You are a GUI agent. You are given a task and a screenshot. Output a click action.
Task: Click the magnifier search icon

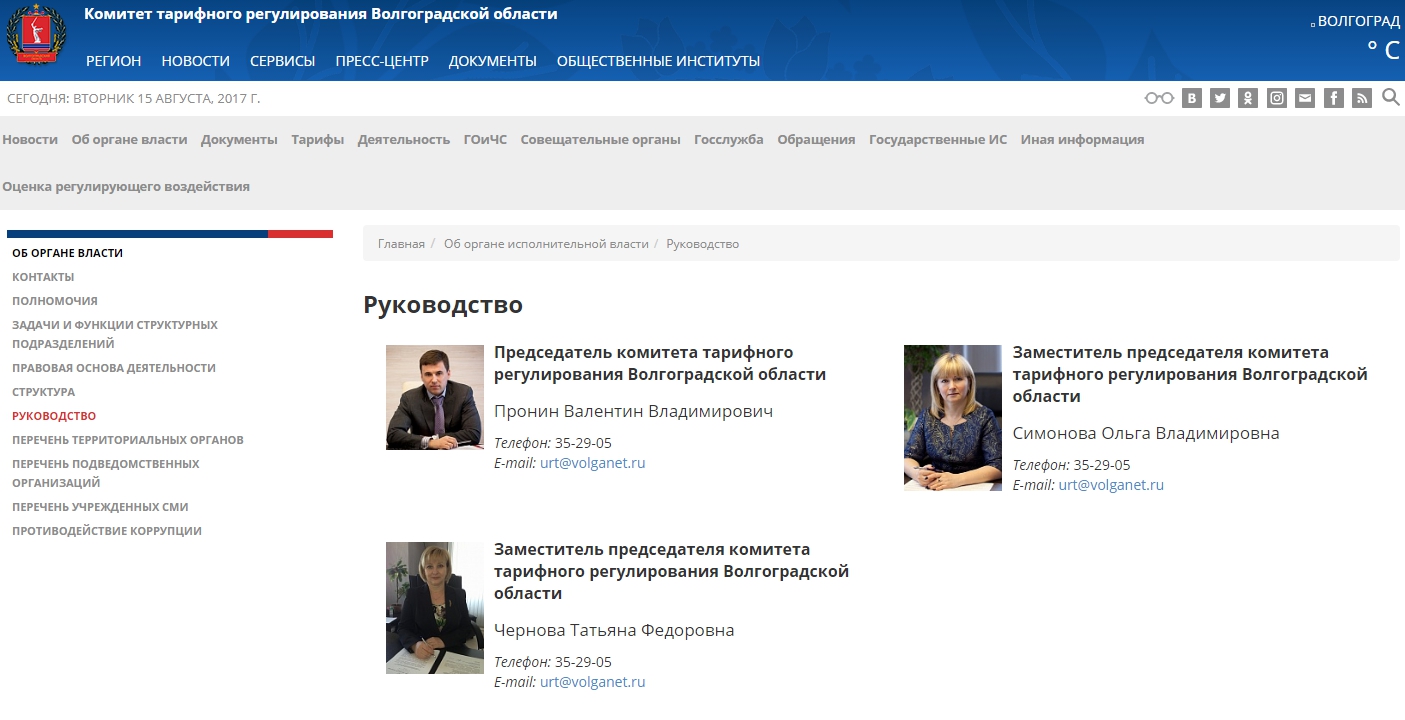tap(1391, 97)
